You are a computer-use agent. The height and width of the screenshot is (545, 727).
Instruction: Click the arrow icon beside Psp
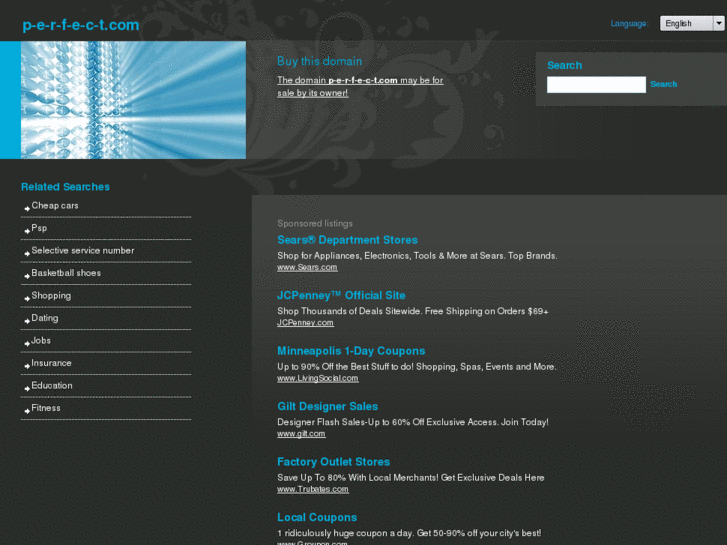(27, 231)
